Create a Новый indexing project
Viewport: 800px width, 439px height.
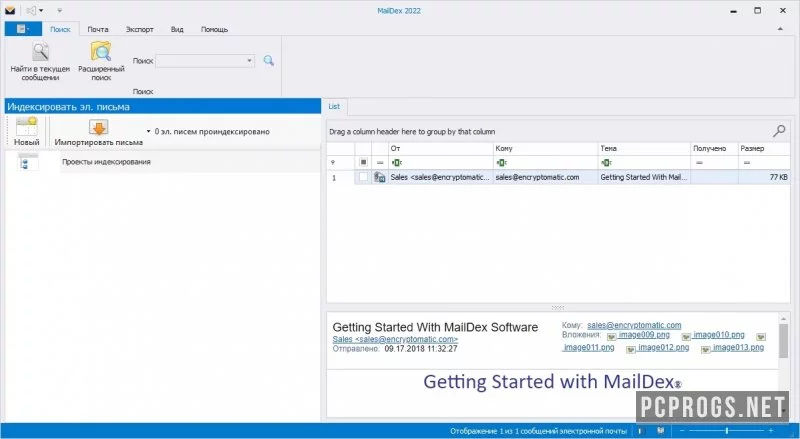tap(27, 132)
